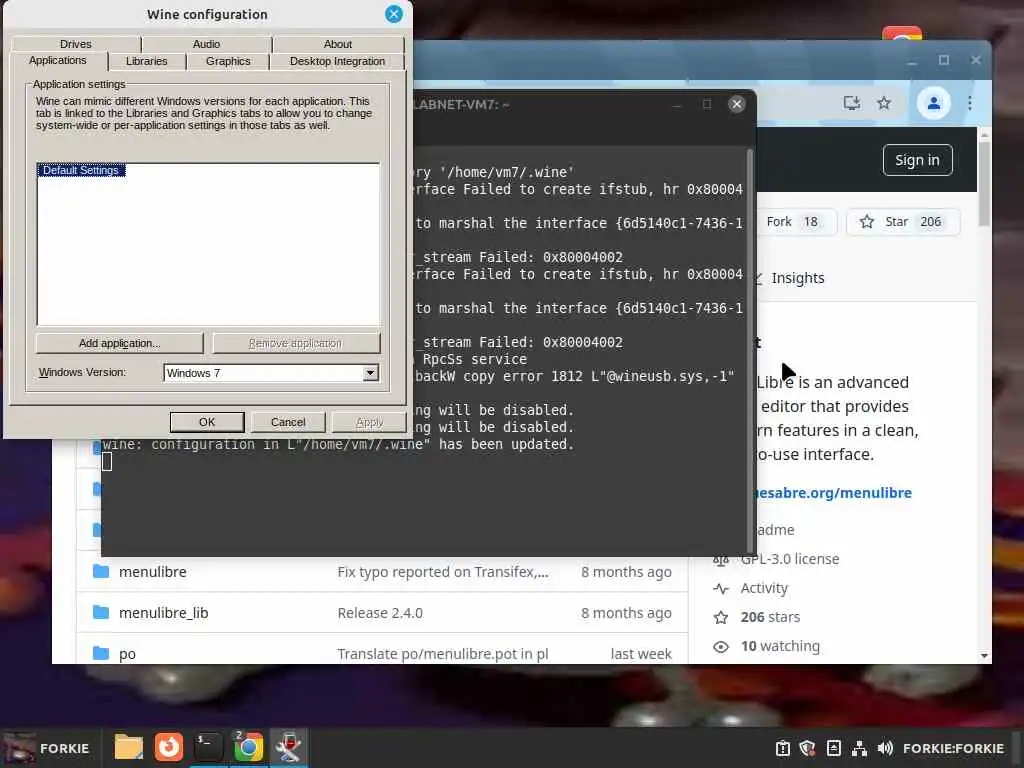This screenshot has width=1024, height=768.
Task: Click the scroll down arrow in browser
Action: coord(984,656)
